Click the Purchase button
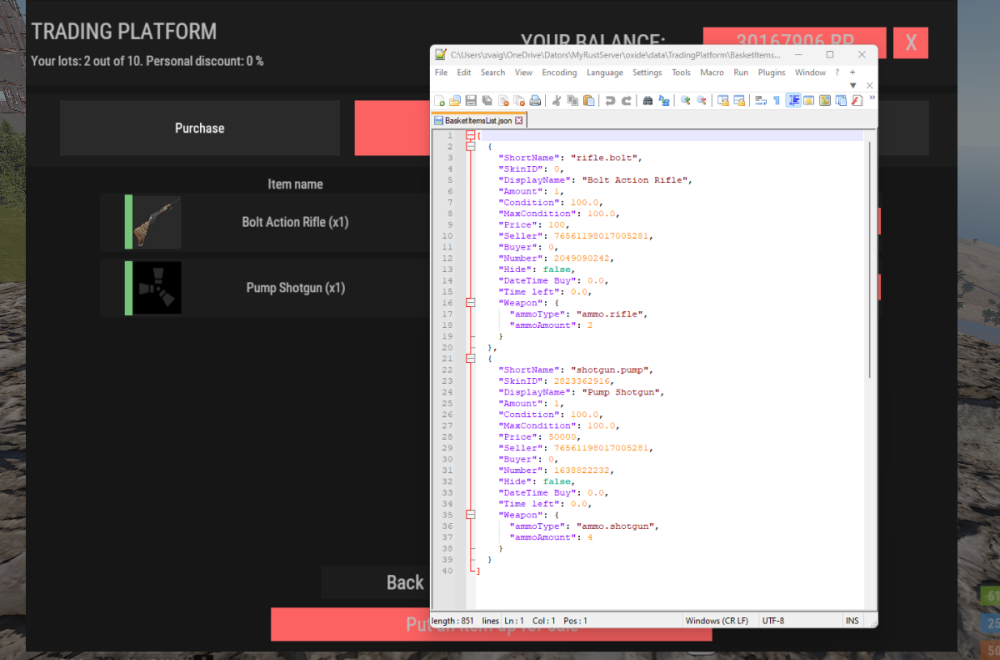The width and height of the screenshot is (1000, 660). [199, 128]
